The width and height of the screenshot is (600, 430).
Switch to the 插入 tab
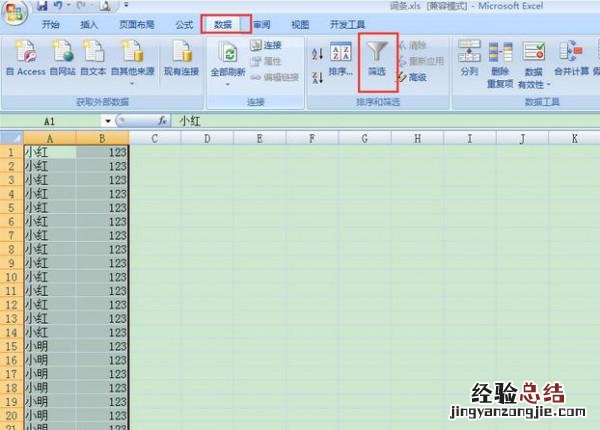89,24
